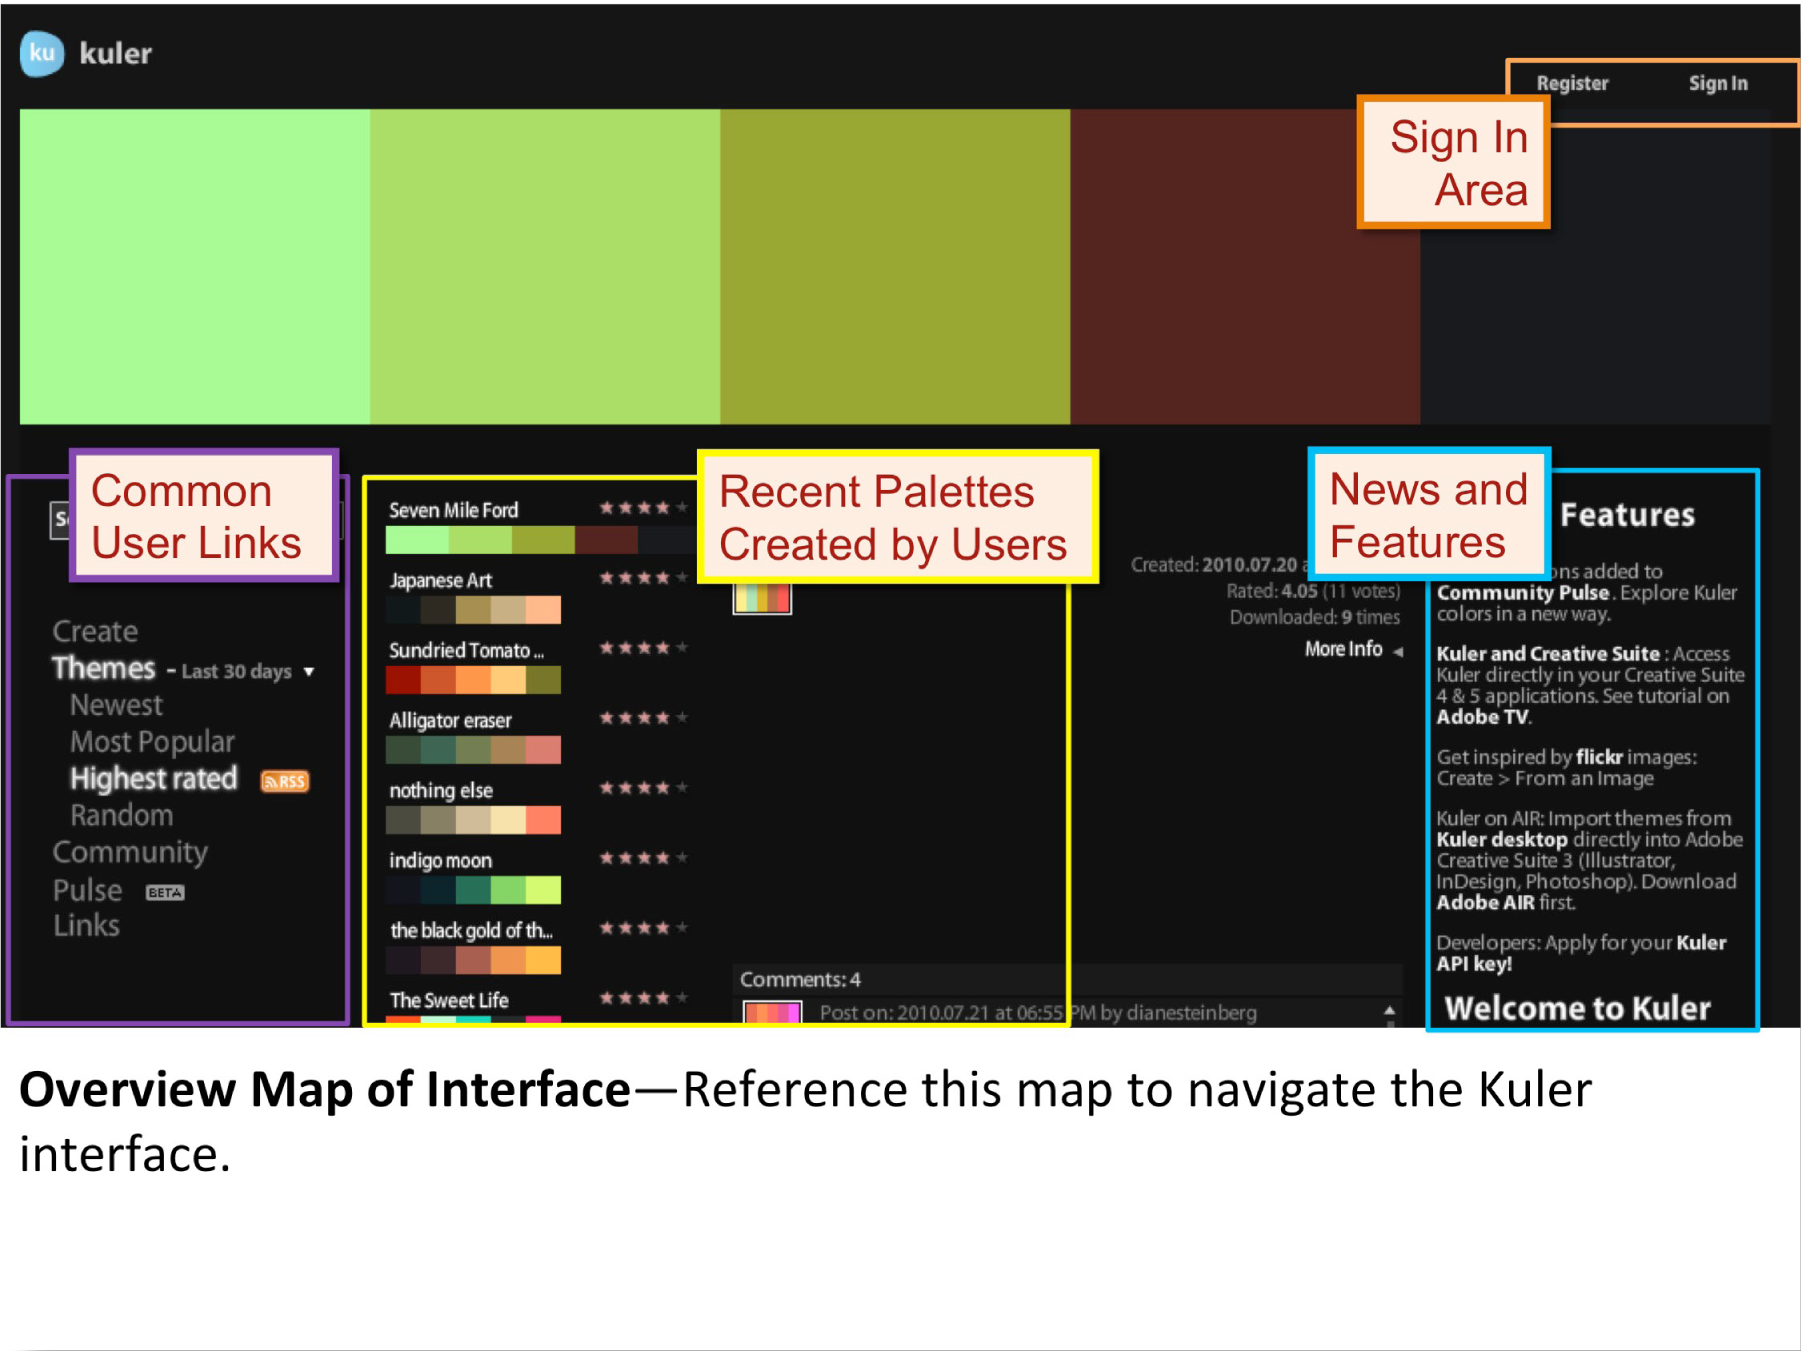Open the flickr link
1801x1351 pixels.
tap(1598, 757)
